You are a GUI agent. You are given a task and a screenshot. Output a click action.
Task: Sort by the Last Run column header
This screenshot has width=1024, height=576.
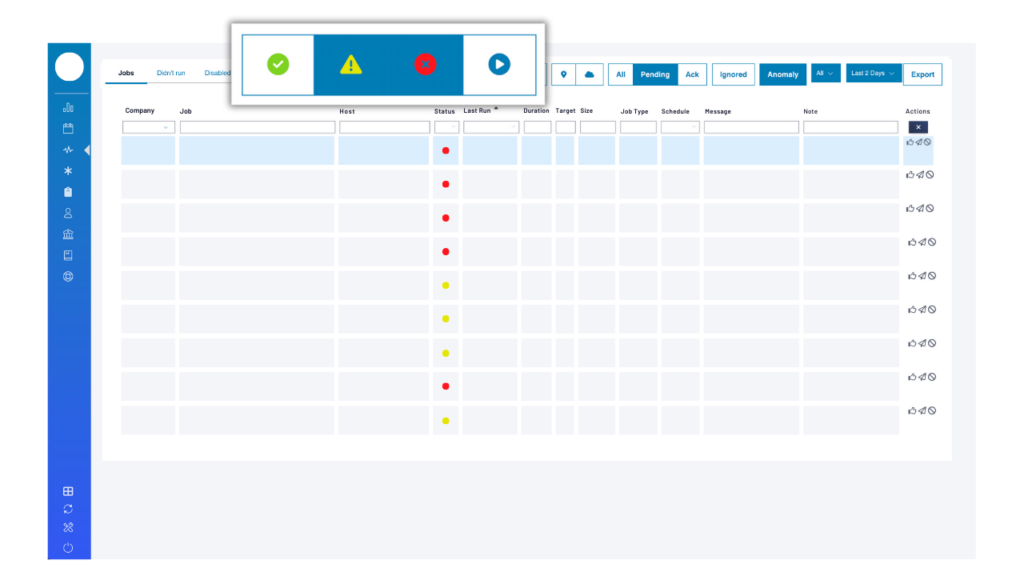(x=477, y=111)
